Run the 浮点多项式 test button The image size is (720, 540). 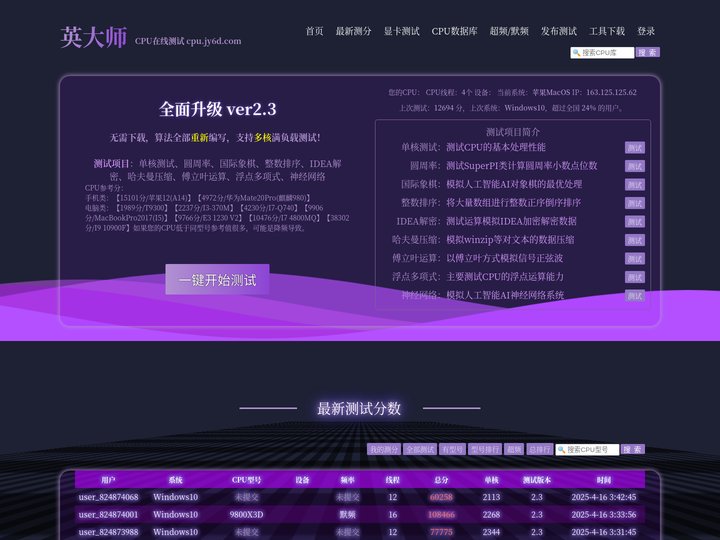coord(635,277)
